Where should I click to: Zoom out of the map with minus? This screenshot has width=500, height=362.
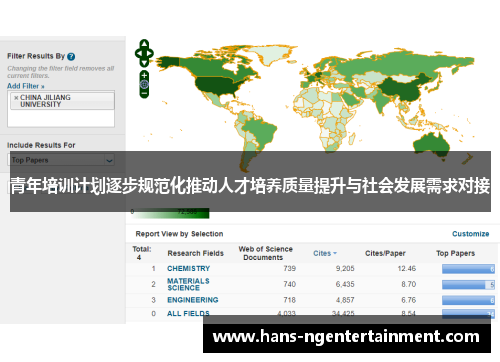coord(144,93)
